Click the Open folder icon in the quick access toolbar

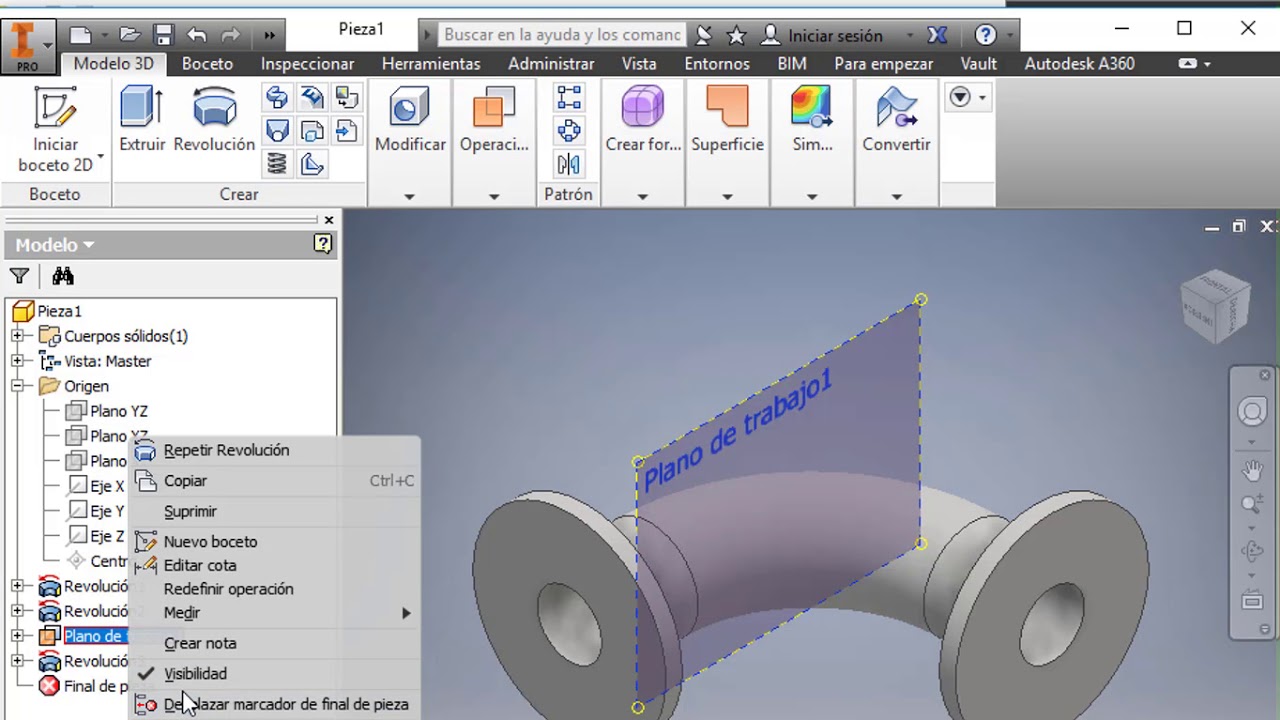tap(130, 35)
